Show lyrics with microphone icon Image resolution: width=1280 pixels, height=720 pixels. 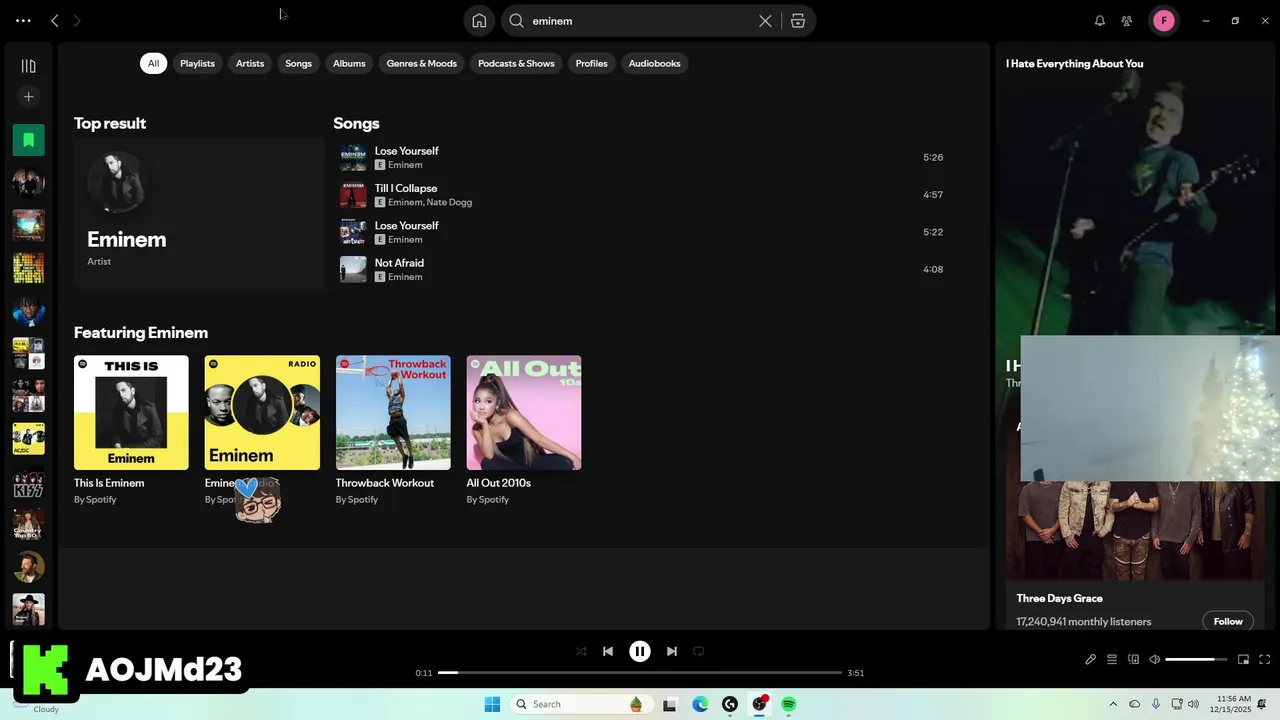point(1091,659)
